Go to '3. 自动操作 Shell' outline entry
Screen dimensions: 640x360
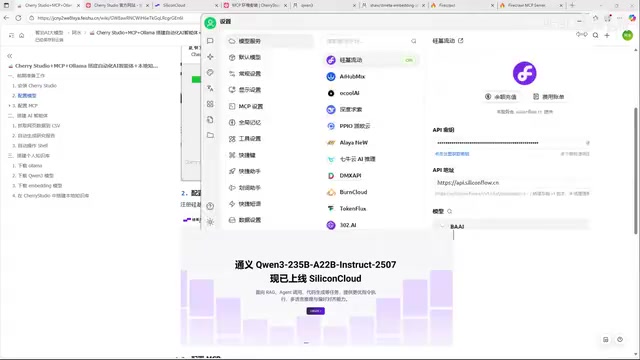click(30, 146)
